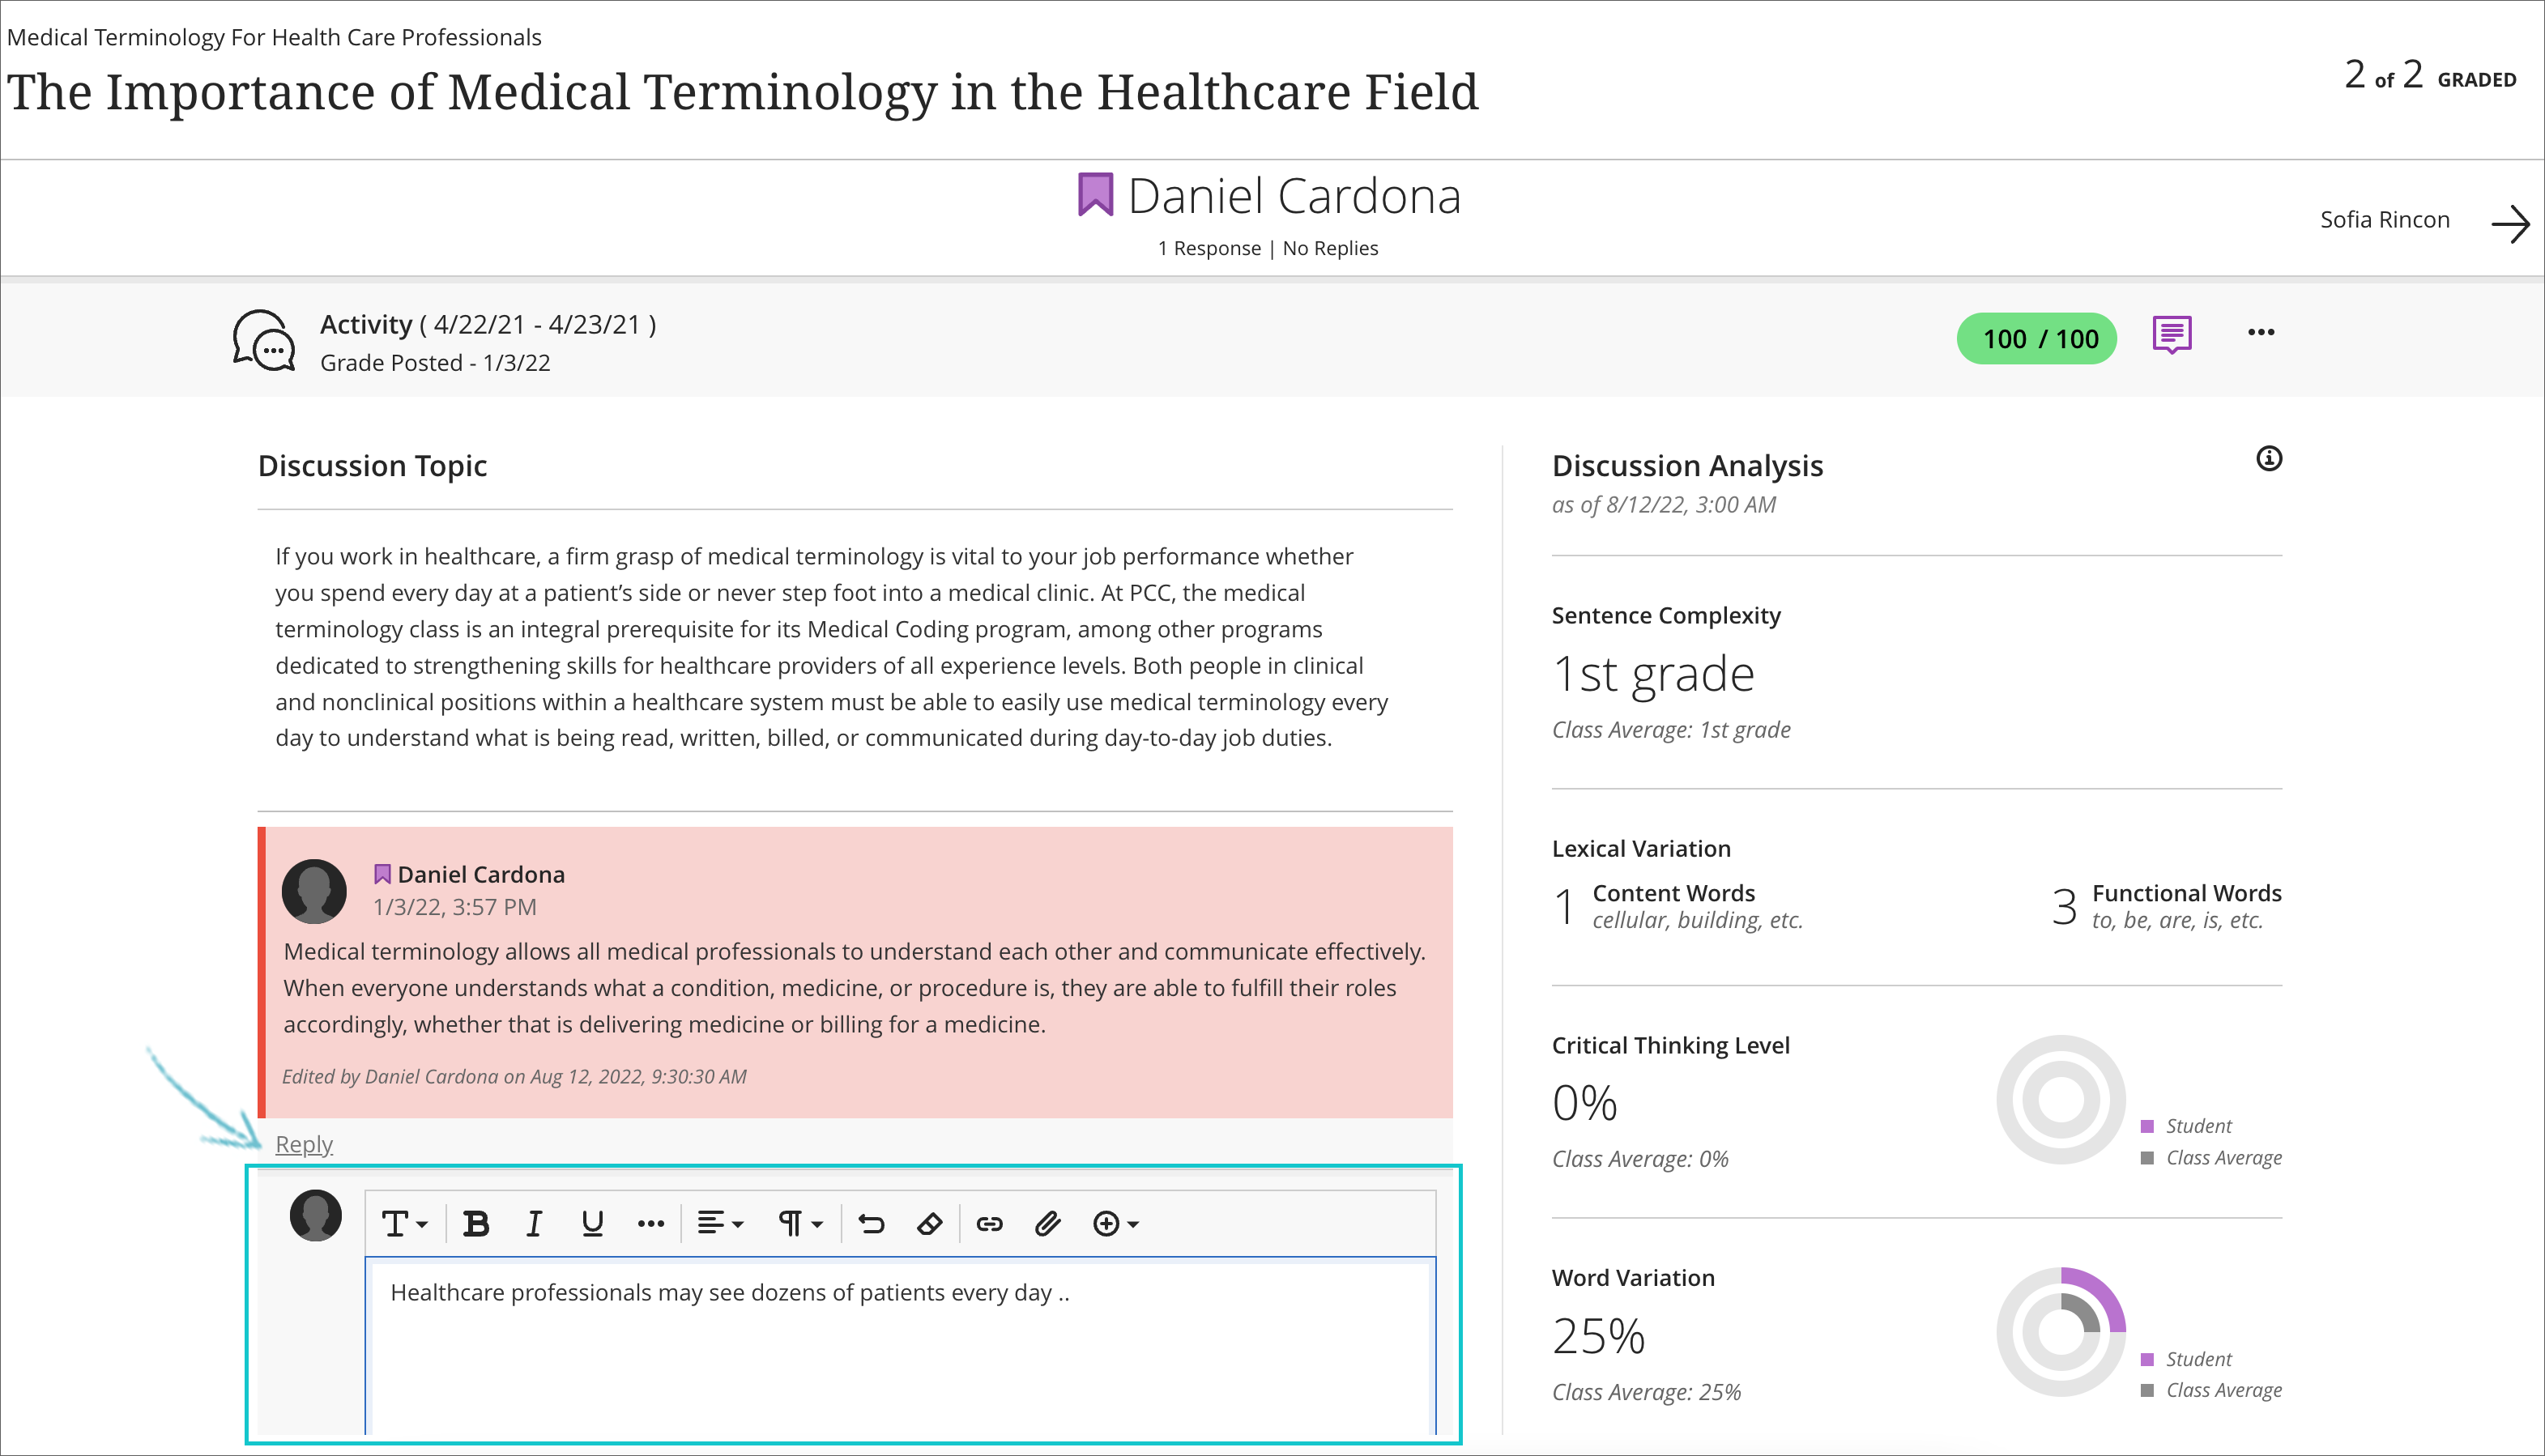Image resolution: width=2545 pixels, height=1456 pixels.
Task: Toggle bold formatting in reply editor
Action: (476, 1223)
